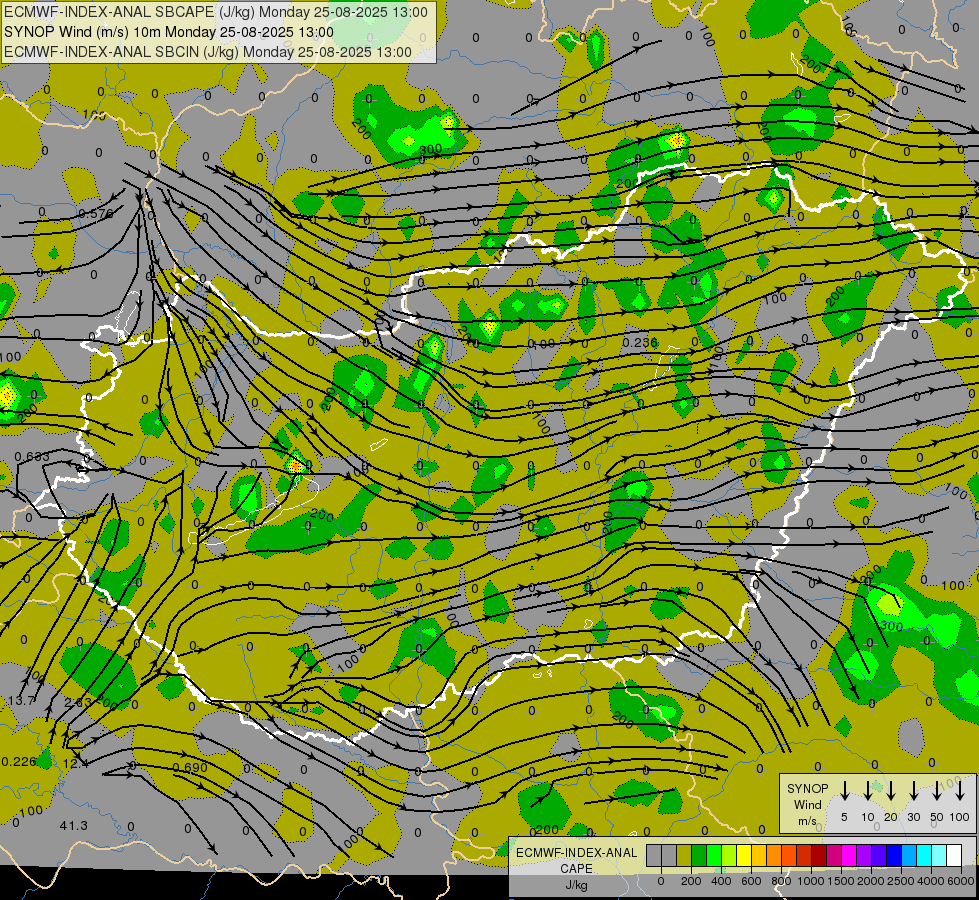Click the 0.690 value on the map
This screenshot has width=979, height=900.
pos(190,768)
